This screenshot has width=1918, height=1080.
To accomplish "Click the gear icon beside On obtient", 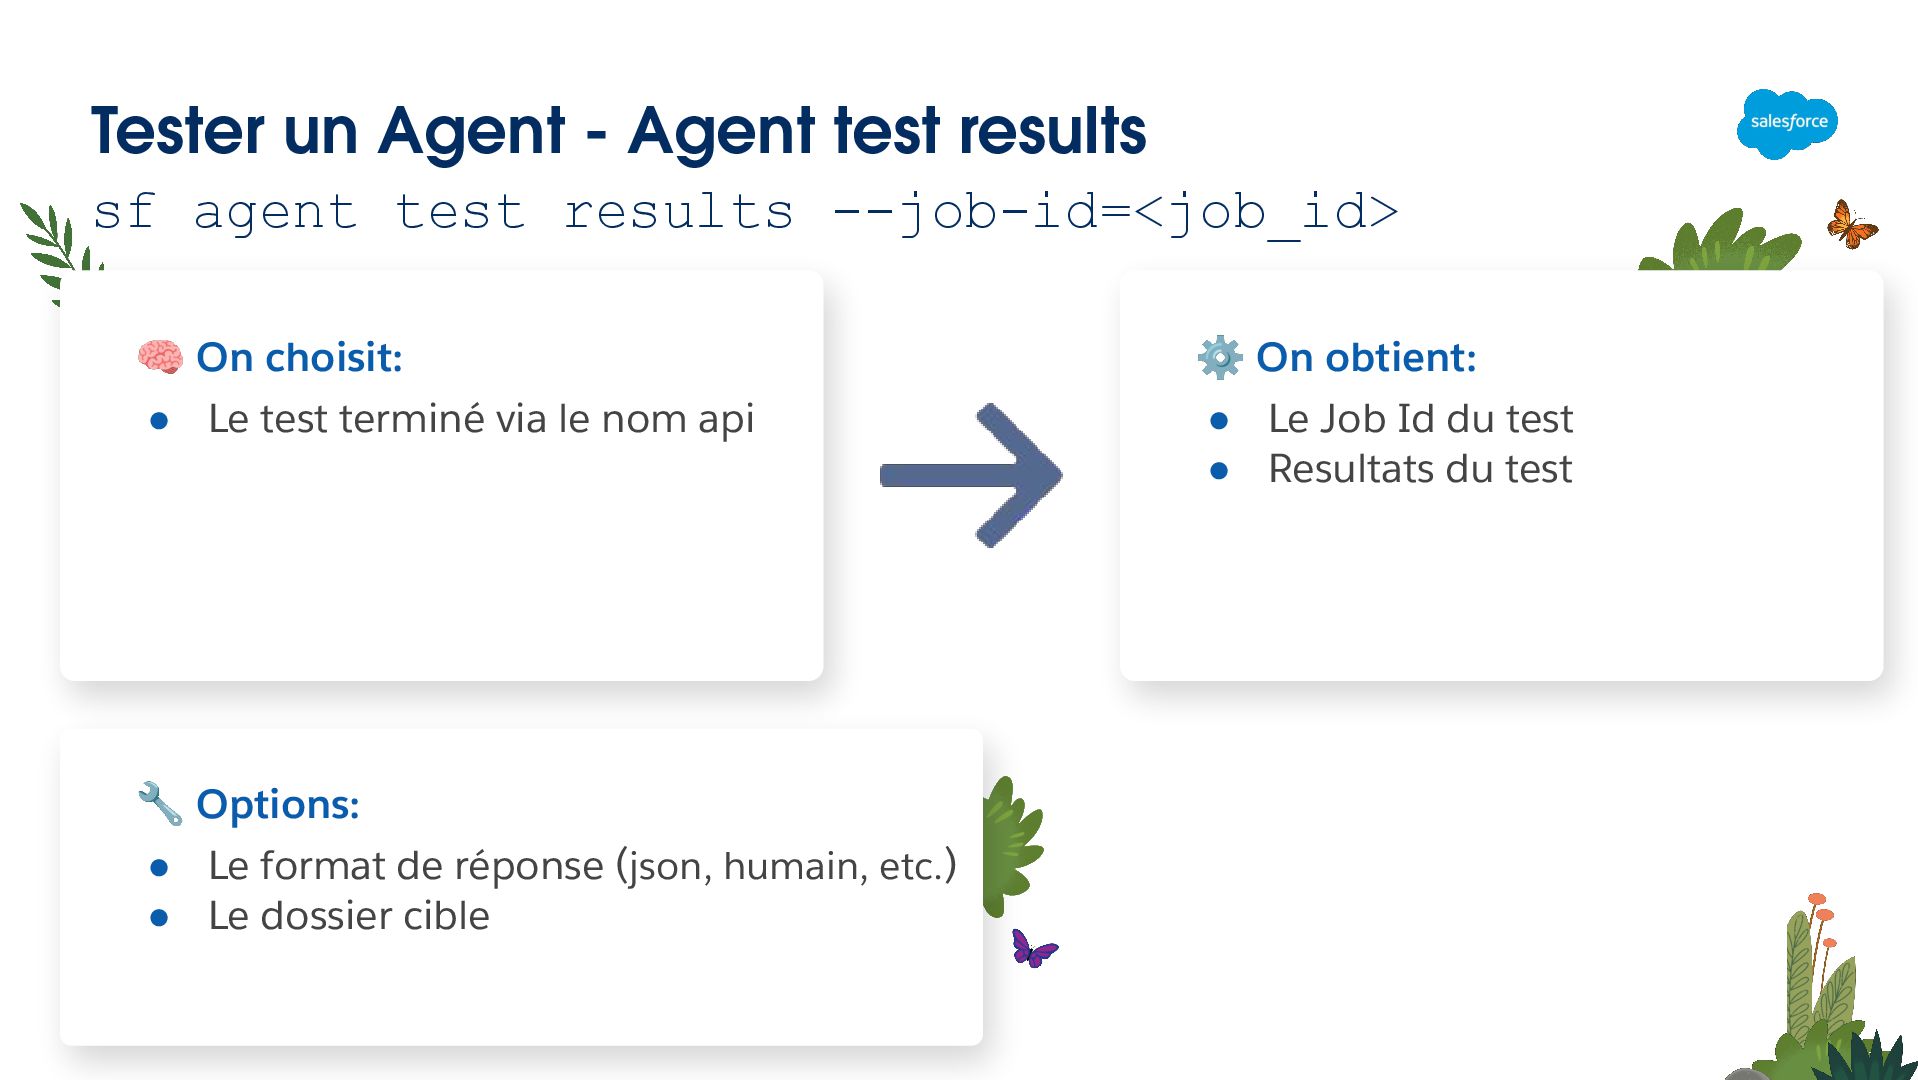I will (1219, 357).
